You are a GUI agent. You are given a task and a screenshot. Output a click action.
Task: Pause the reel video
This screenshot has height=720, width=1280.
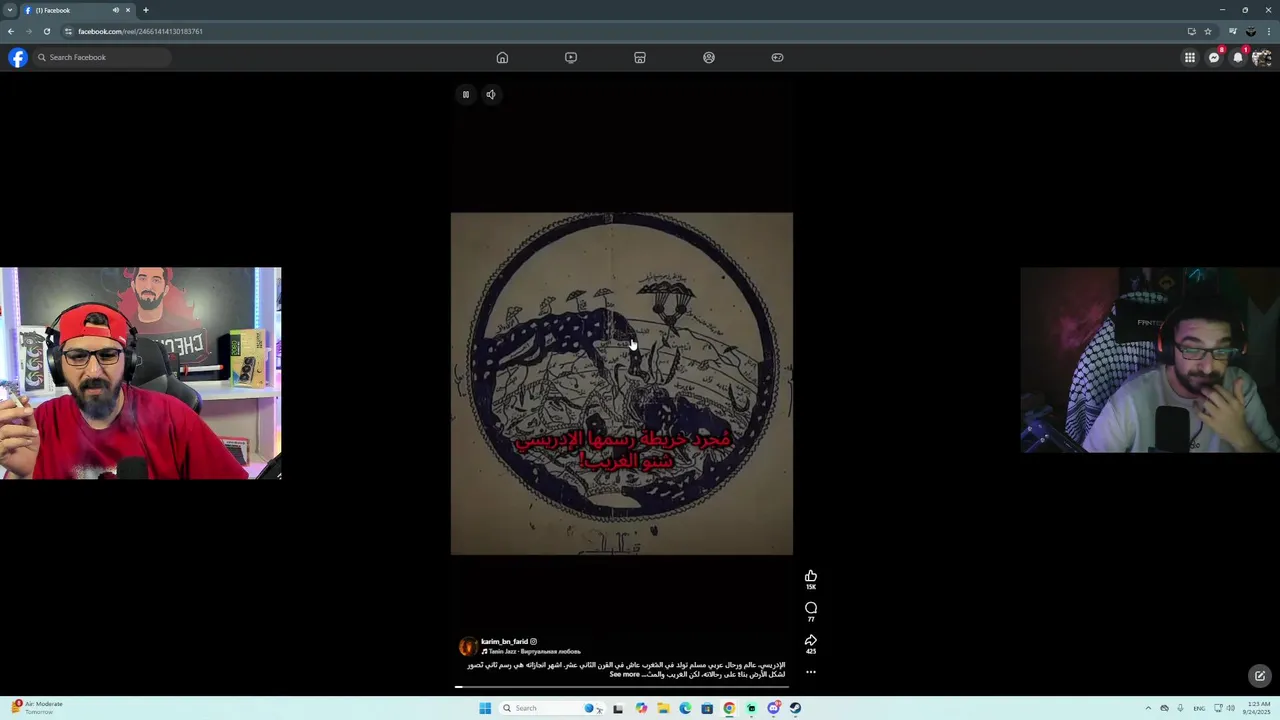(x=465, y=94)
